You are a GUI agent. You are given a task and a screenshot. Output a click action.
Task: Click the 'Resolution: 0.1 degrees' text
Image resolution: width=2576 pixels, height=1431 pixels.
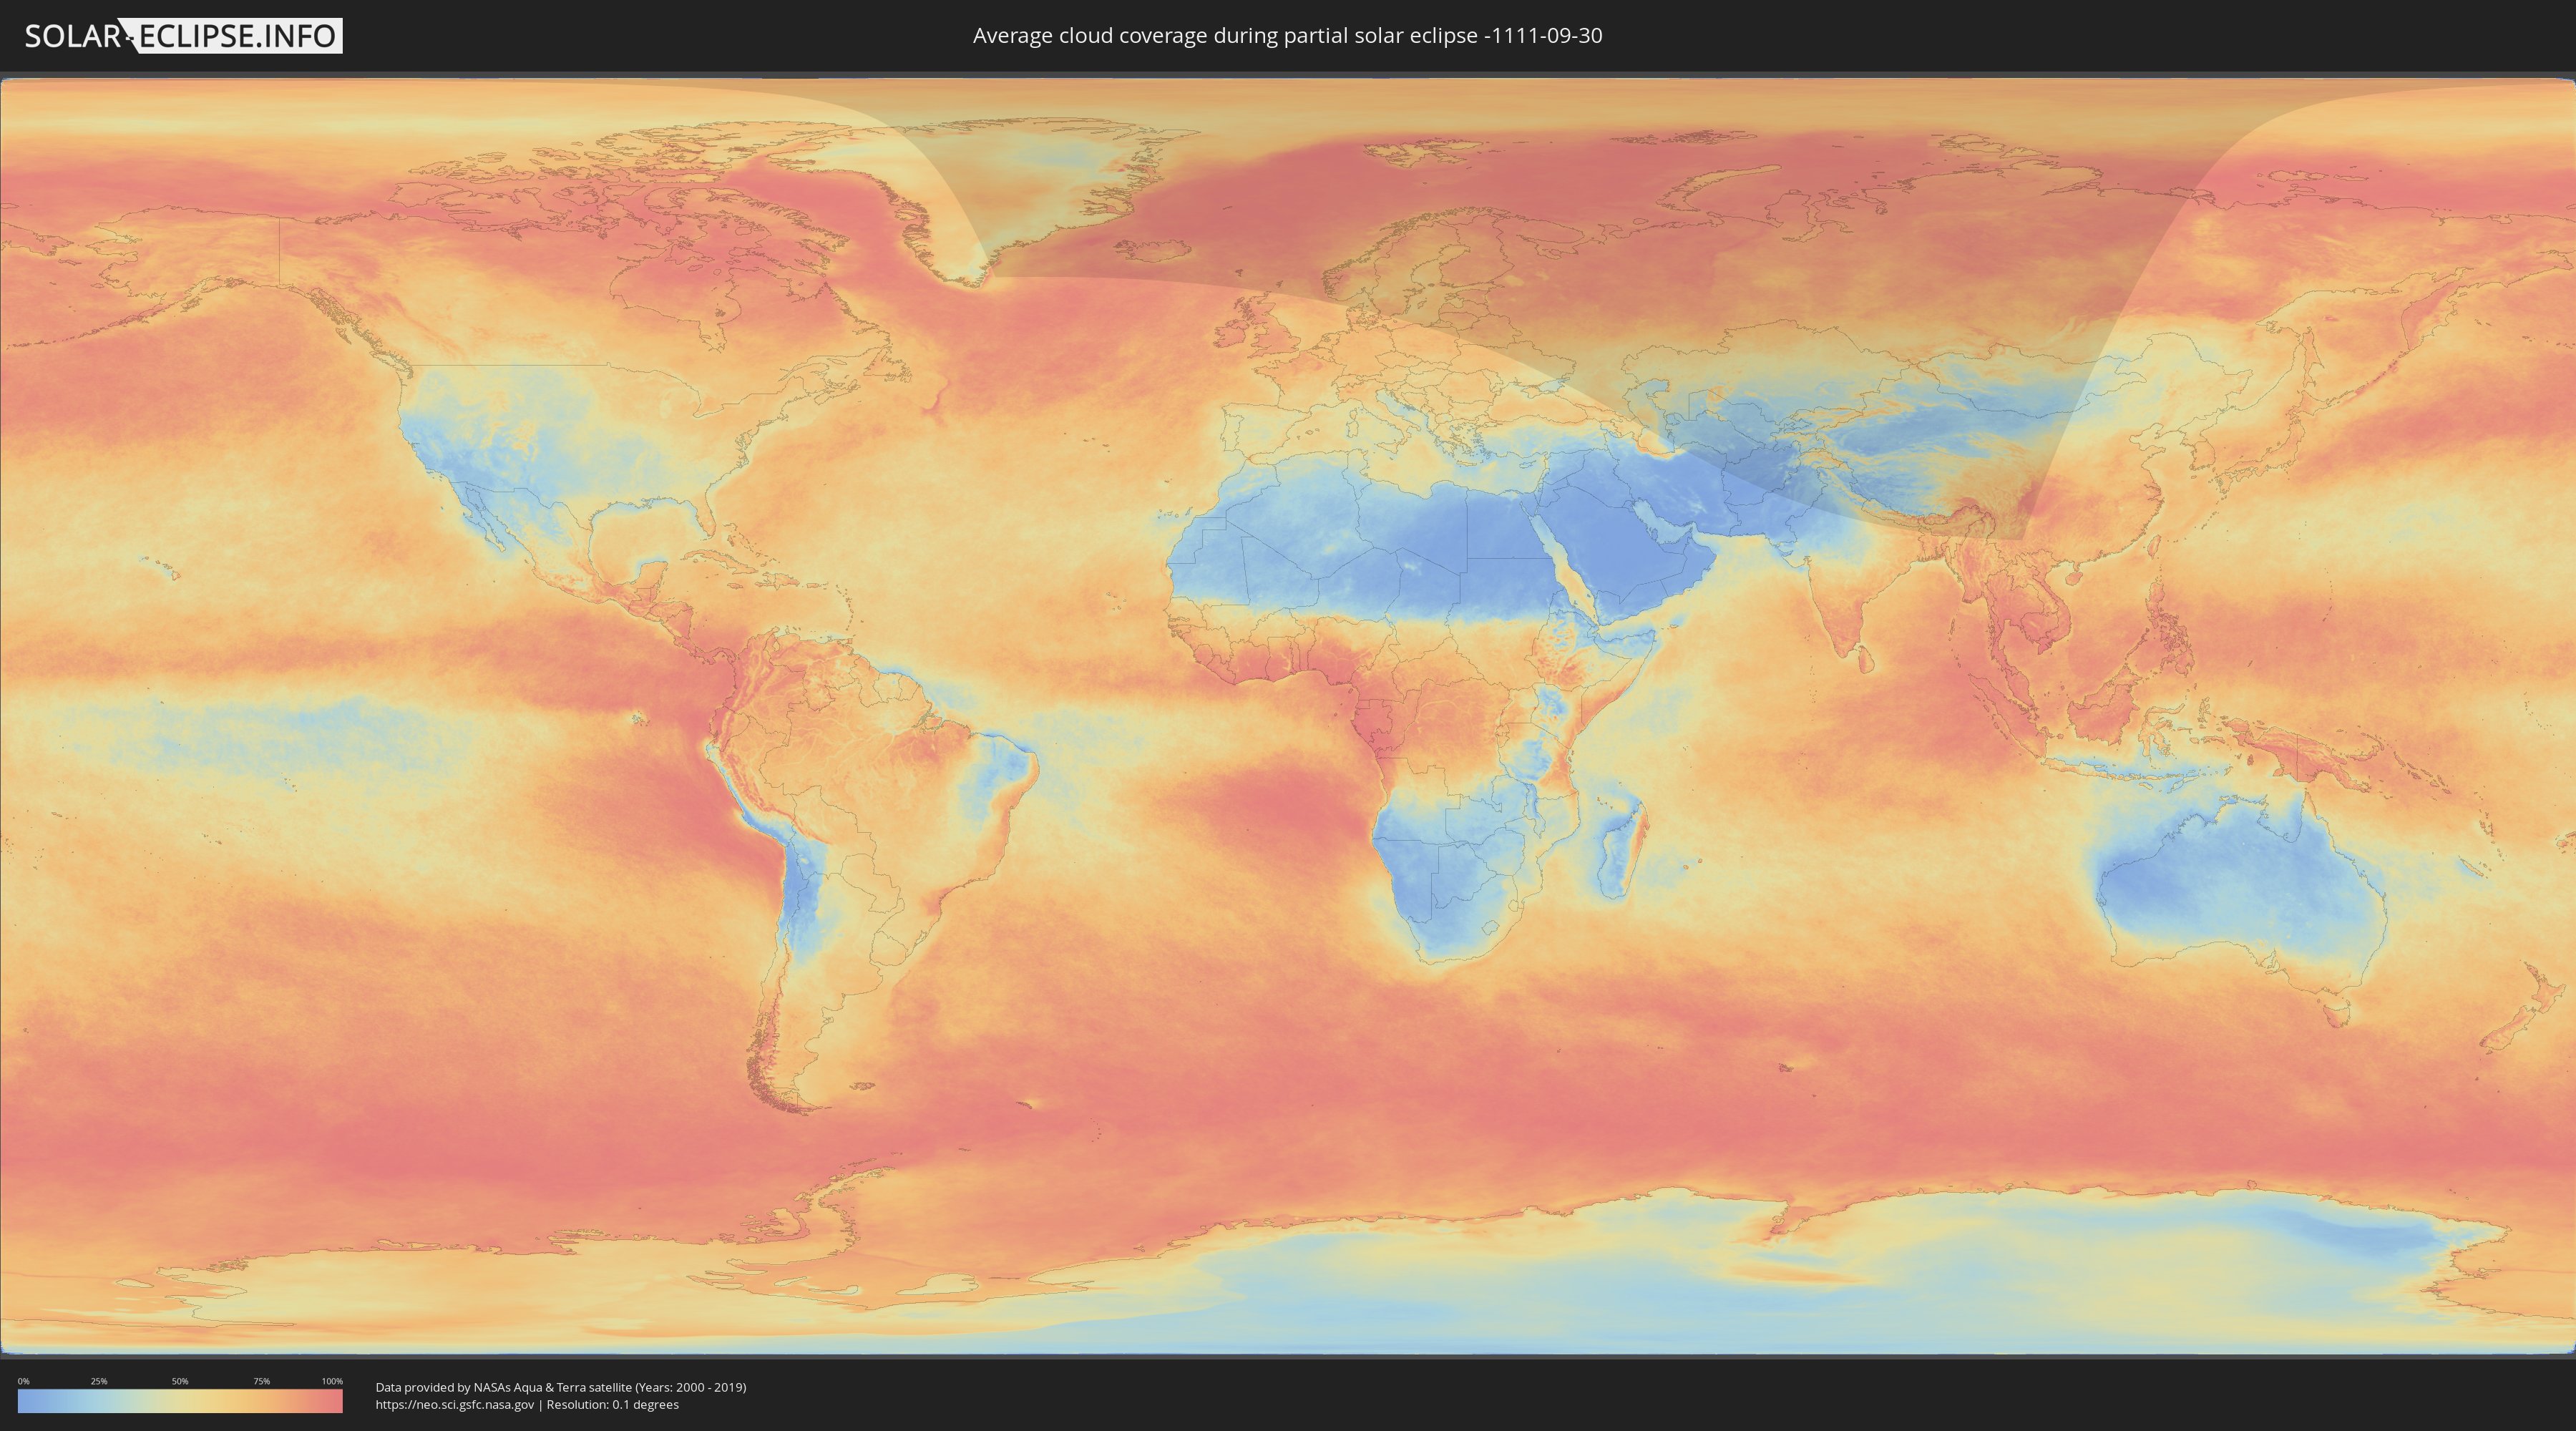(612, 1405)
